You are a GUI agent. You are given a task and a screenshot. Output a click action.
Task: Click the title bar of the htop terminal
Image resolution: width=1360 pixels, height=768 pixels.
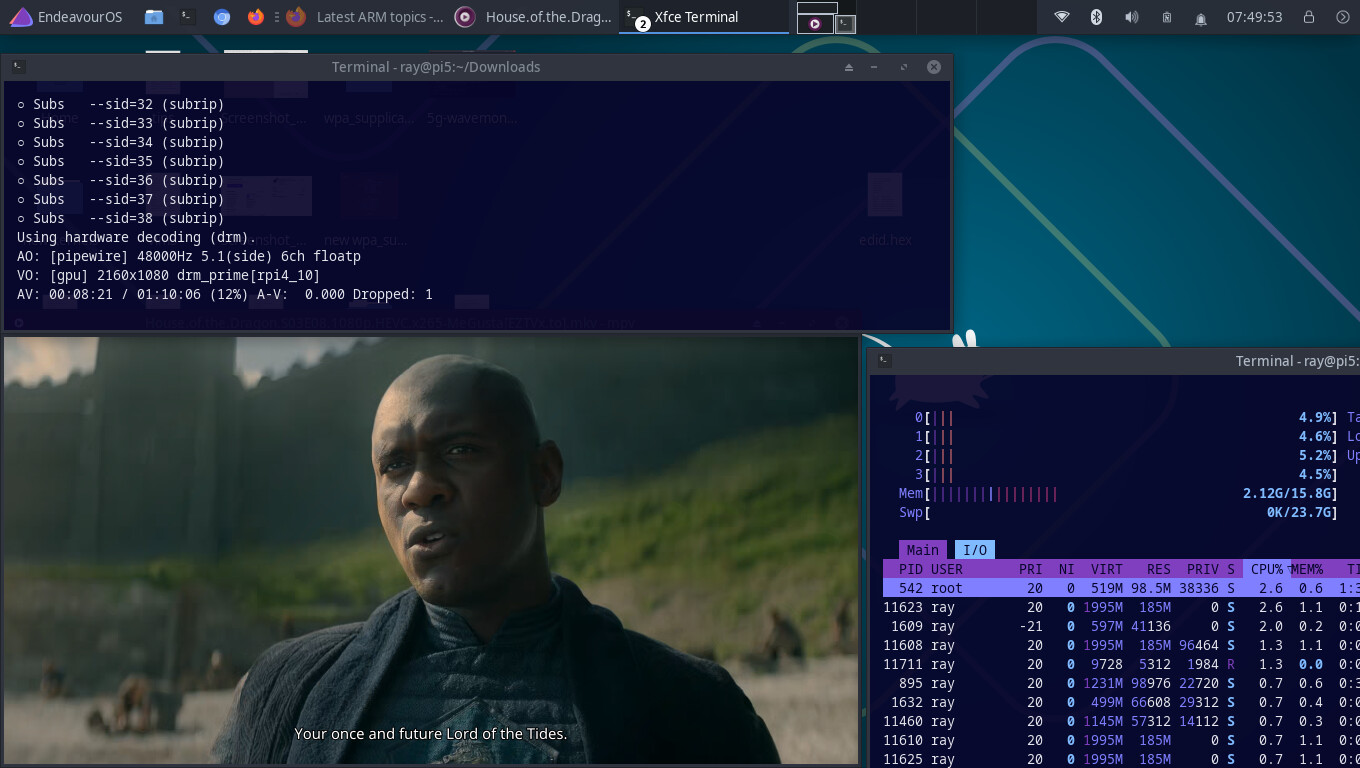tap(1114, 361)
